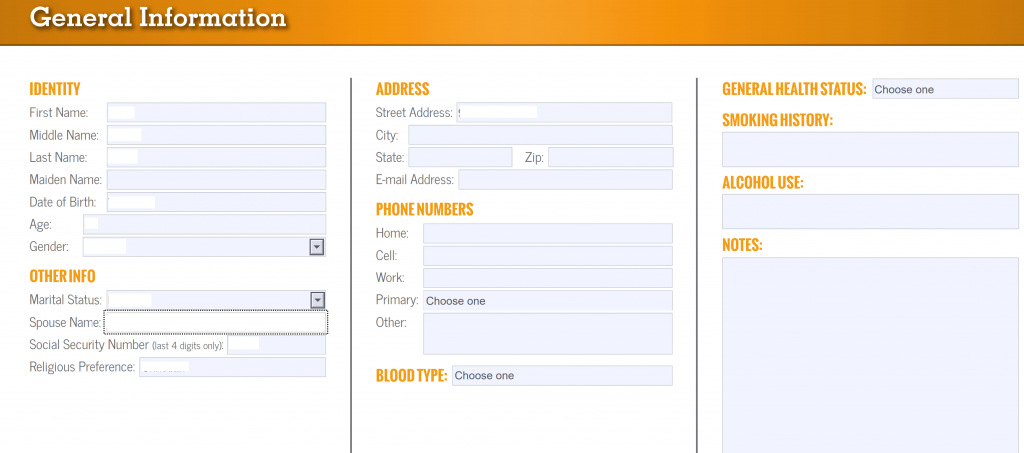Open the General Health Status dropdown
The width and height of the screenshot is (1024, 453).
click(945, 89)
